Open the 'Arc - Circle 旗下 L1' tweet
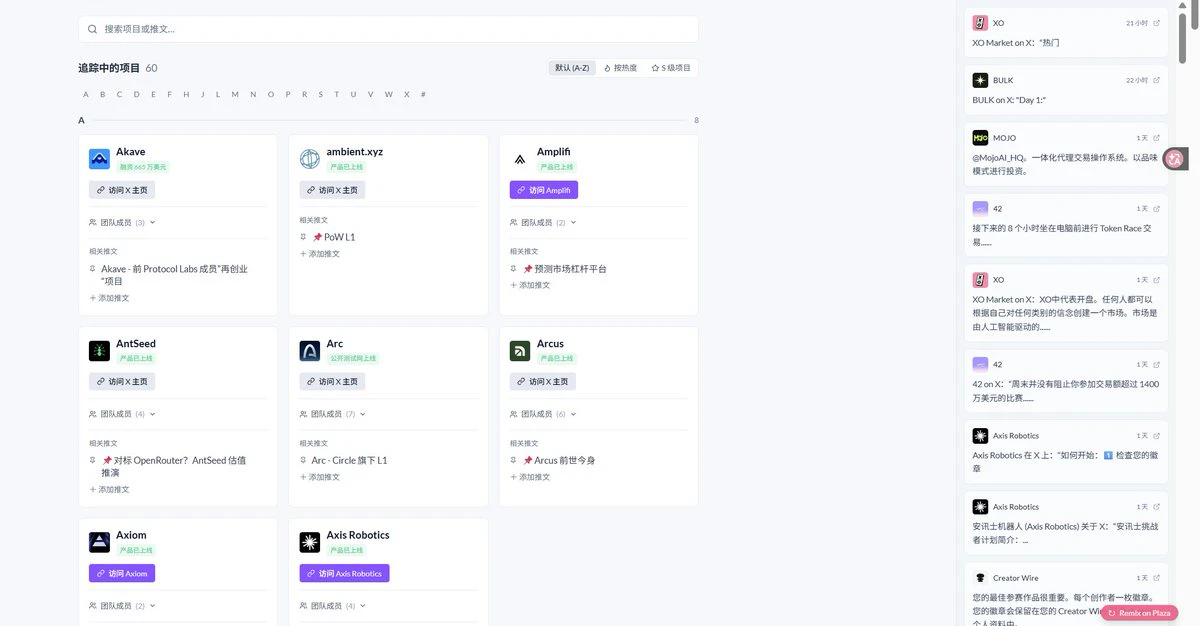Viewport: 1200px width, 626px height. 349,460
